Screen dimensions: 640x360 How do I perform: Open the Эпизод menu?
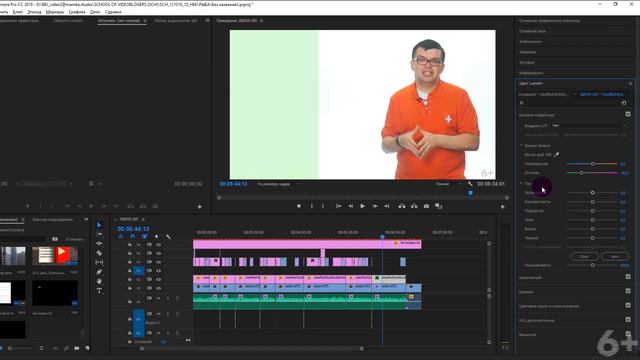coord(34,12)
